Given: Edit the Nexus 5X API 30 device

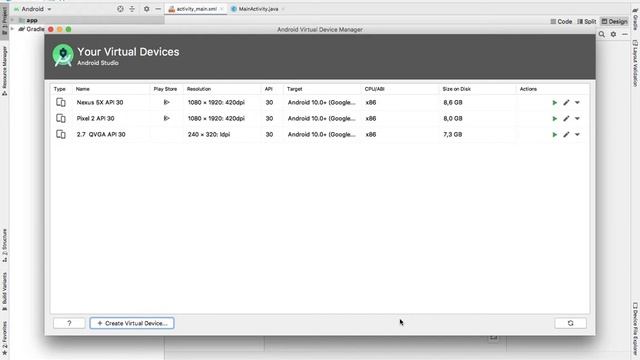Looking at the screenshot, I should 566,102.
